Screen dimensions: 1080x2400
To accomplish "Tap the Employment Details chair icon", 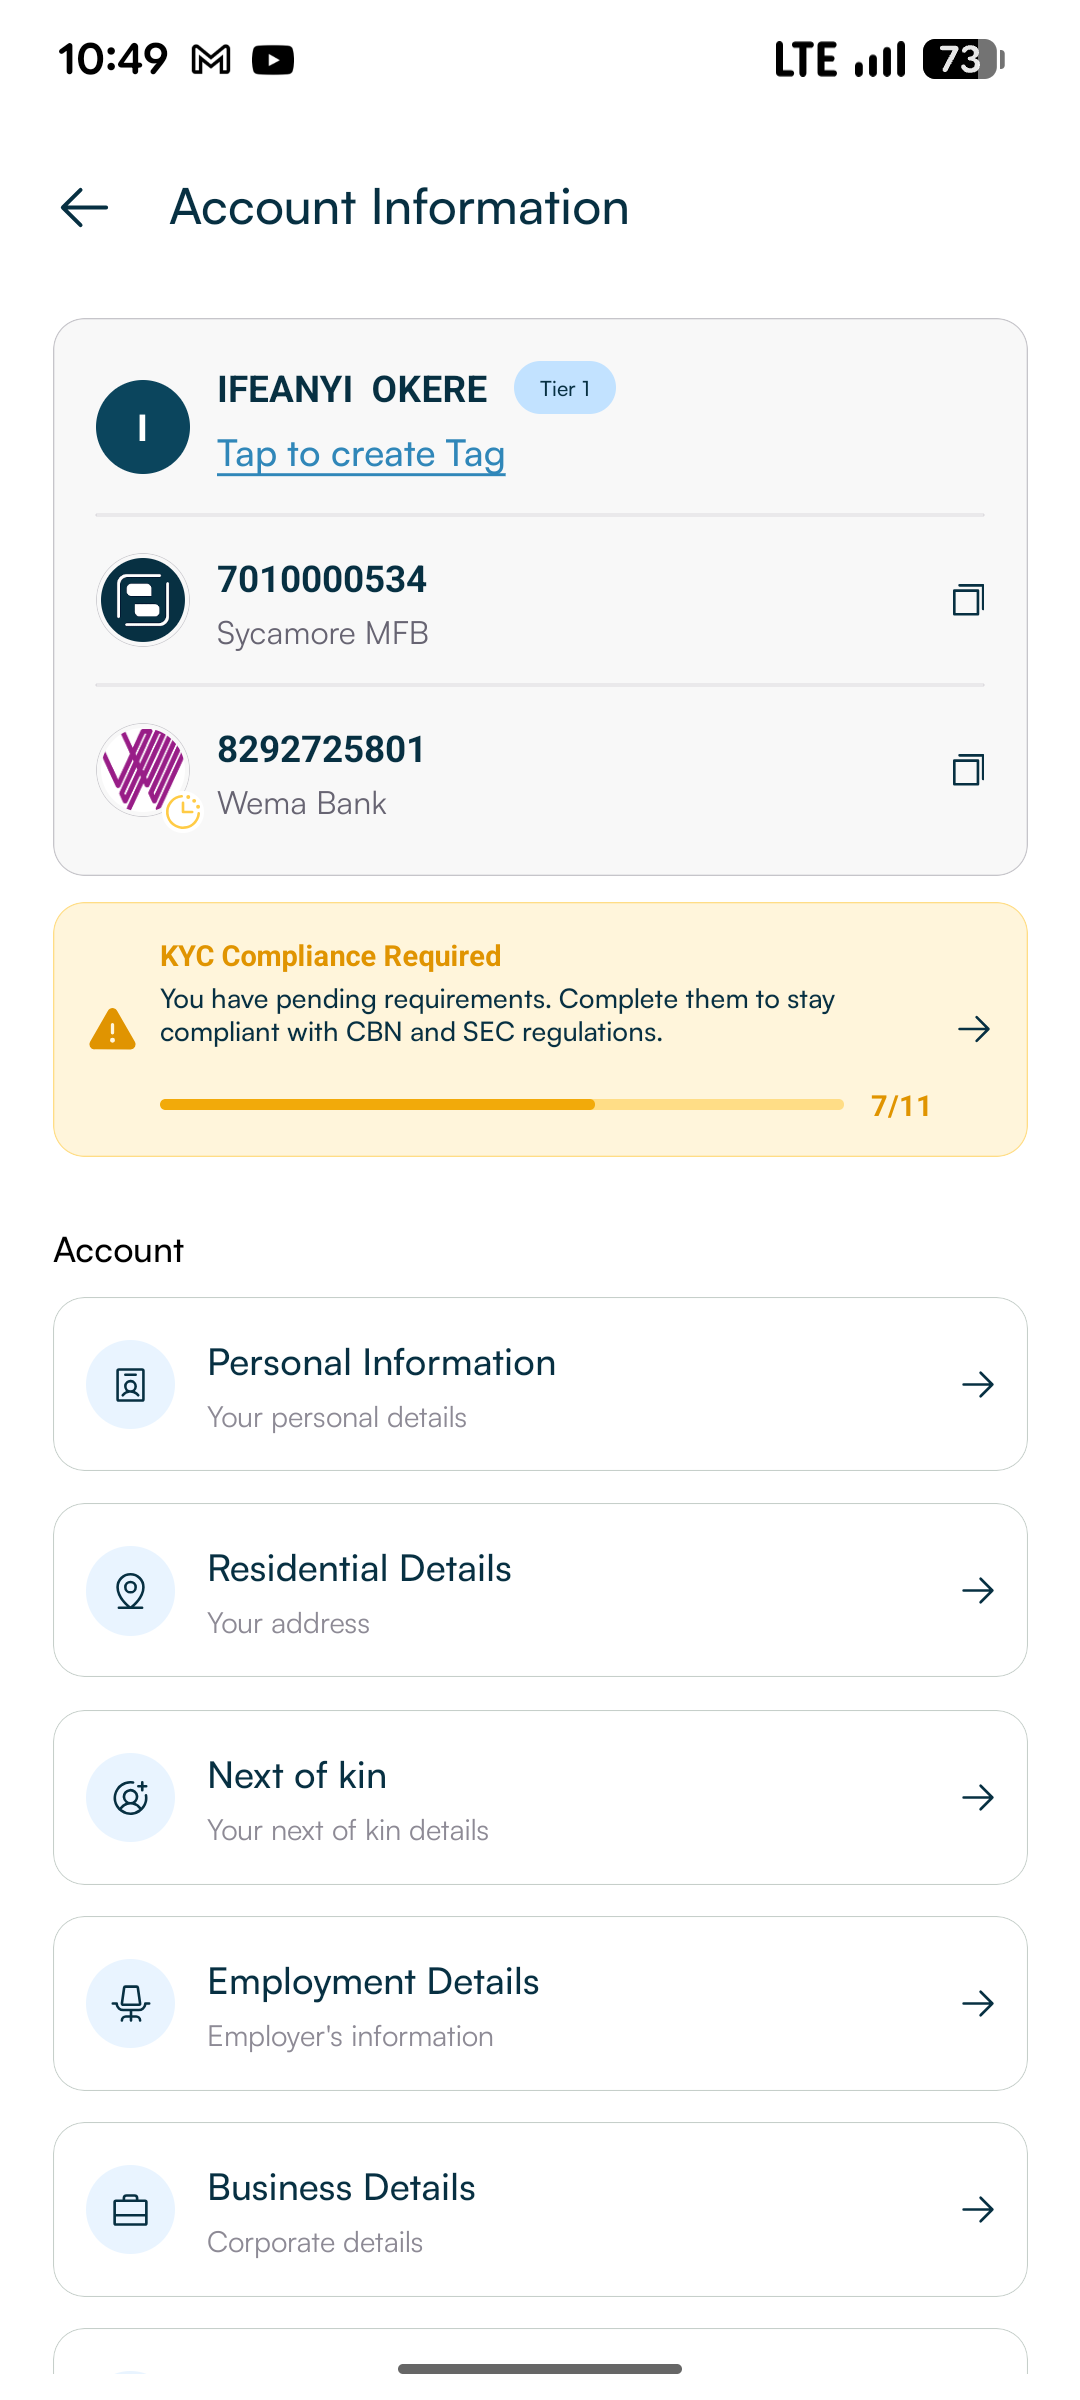I will click(x=131, y=2003).
